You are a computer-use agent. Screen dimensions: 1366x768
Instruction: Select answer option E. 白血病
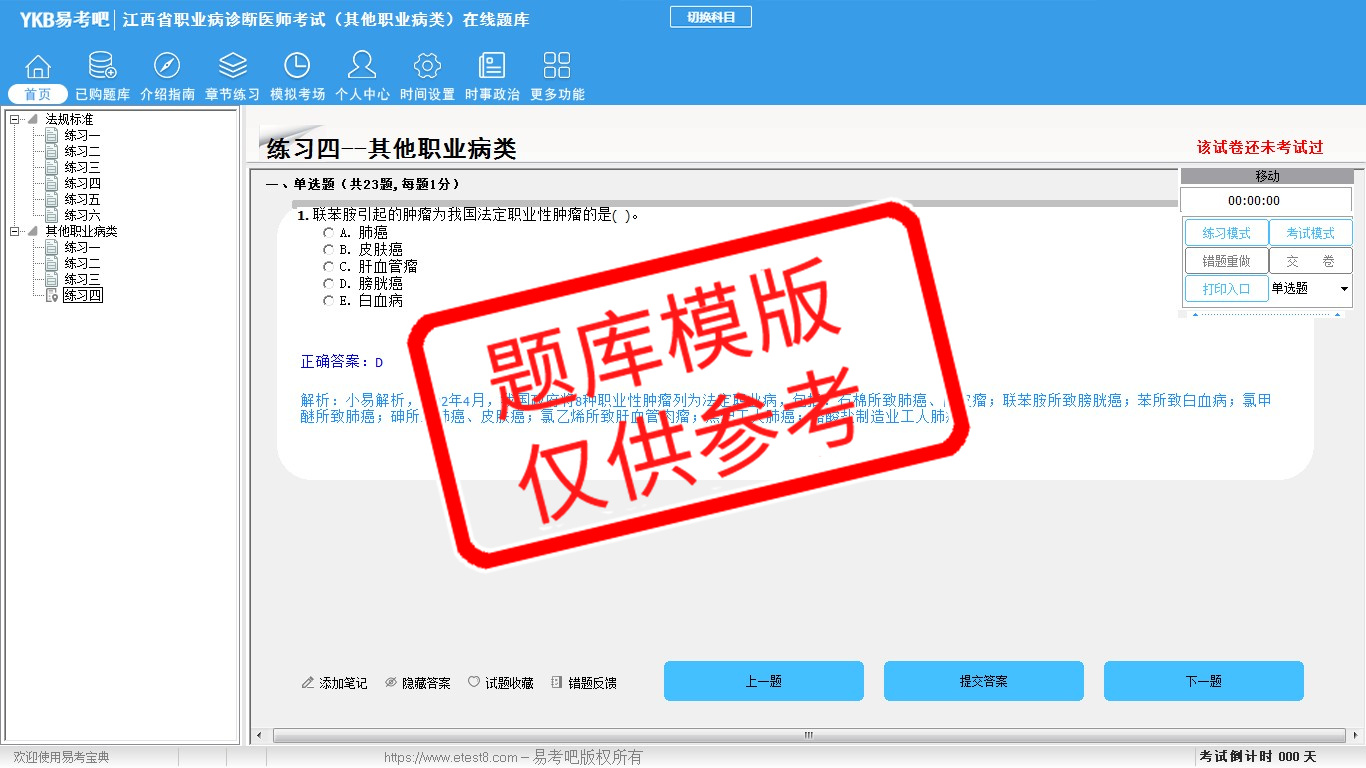(329, 301)
